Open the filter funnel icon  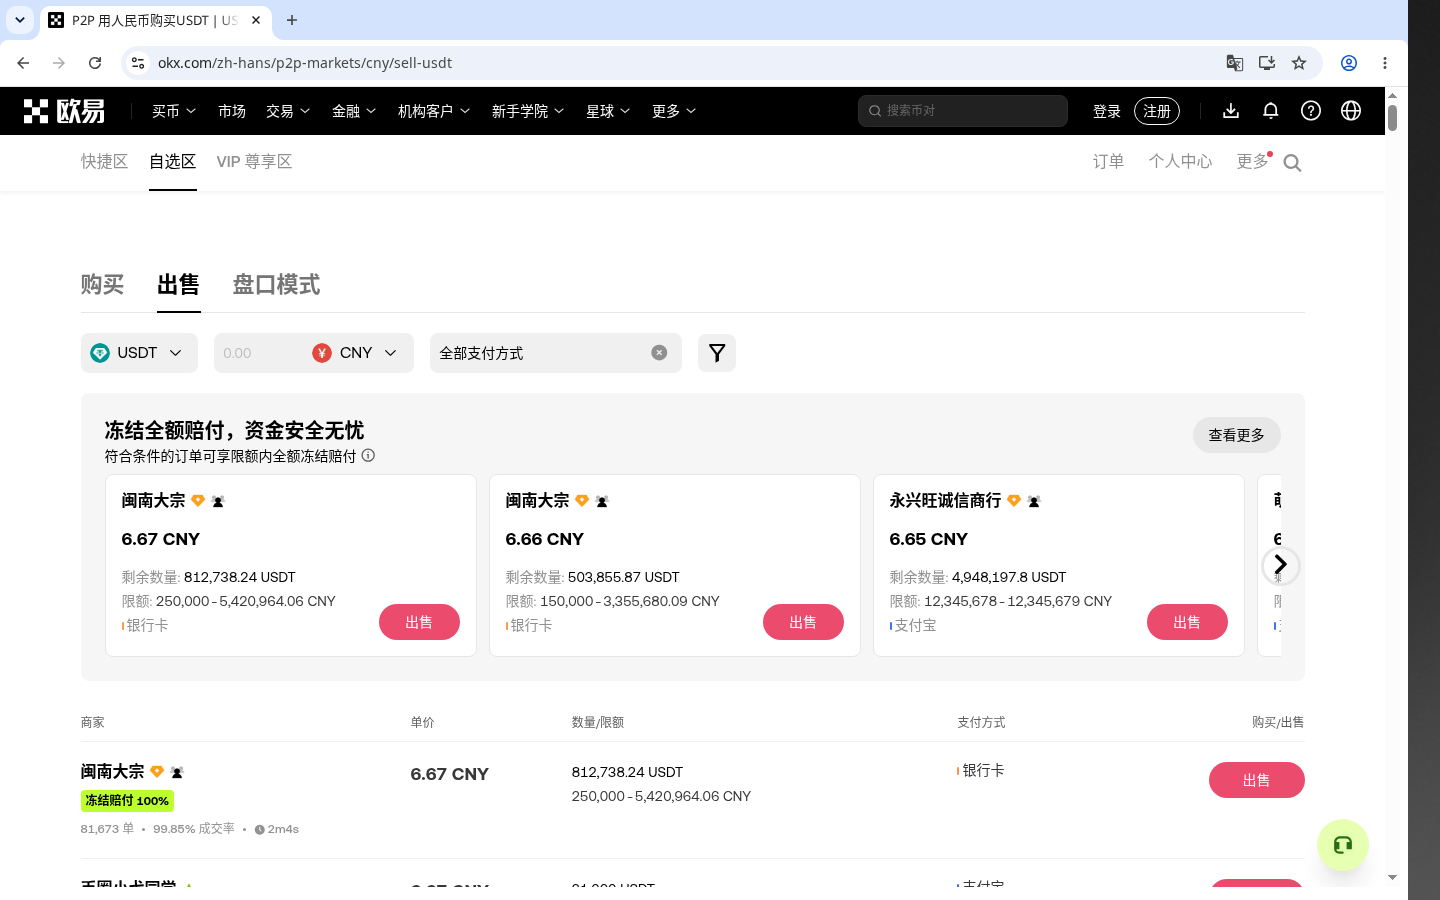tap(717, 353)
